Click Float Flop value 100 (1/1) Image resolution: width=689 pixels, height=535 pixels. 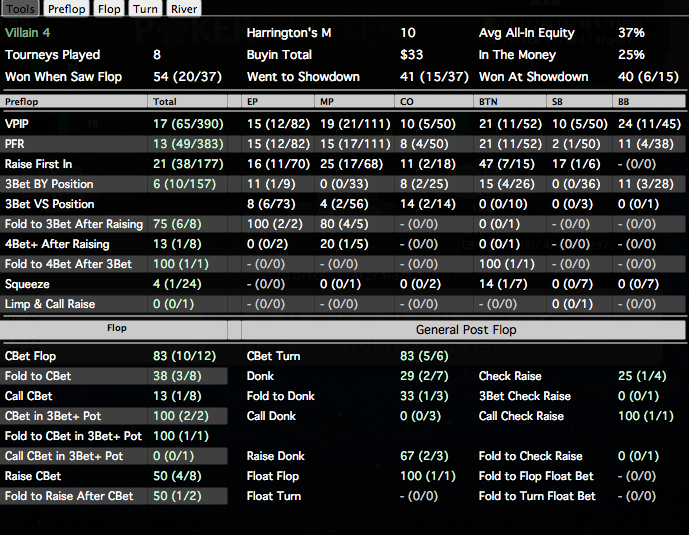coord(428,476)
